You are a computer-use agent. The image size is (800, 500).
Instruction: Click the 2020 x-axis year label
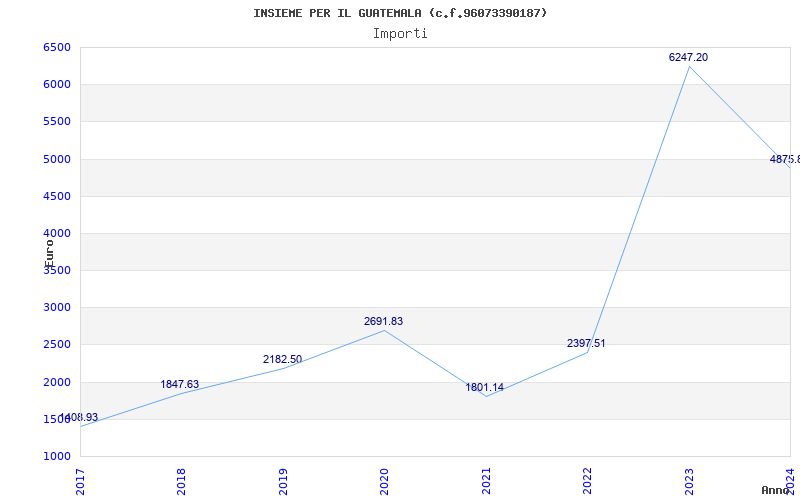pyautogui.click(x=384, y=482)
